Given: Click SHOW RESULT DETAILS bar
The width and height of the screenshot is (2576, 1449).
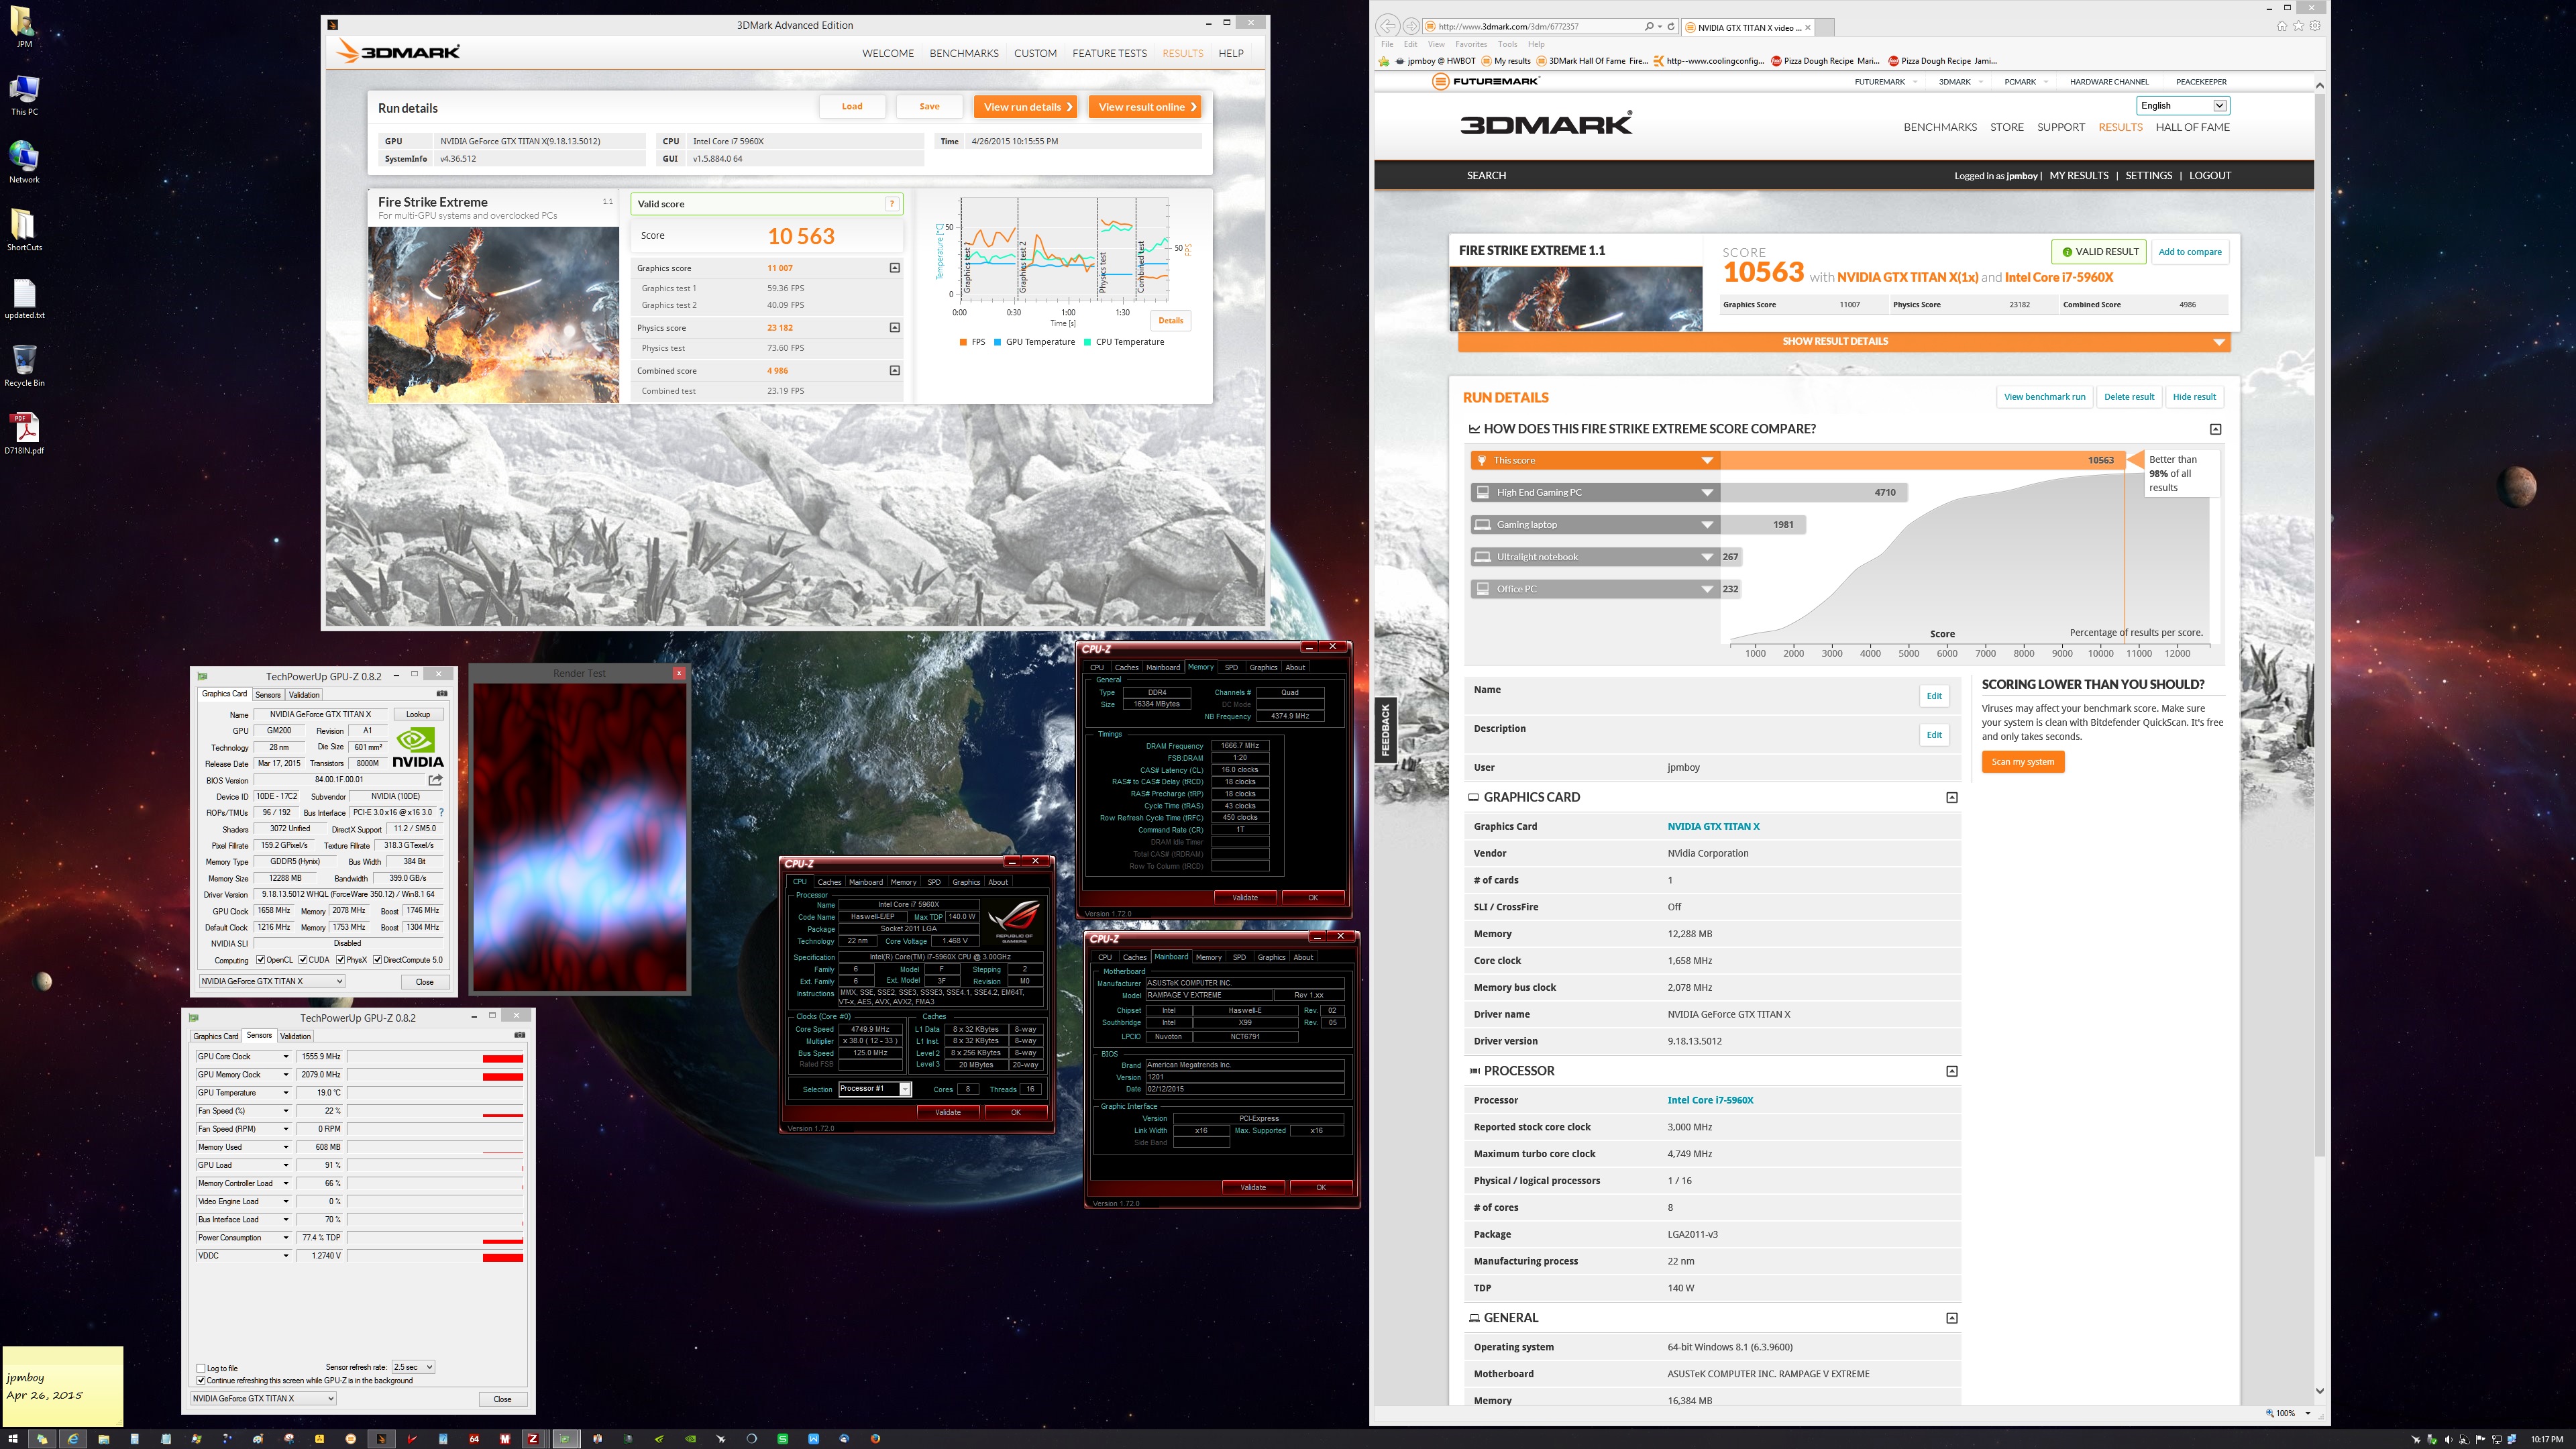Looking at the screenshot, I should (x=1844, y=342).
